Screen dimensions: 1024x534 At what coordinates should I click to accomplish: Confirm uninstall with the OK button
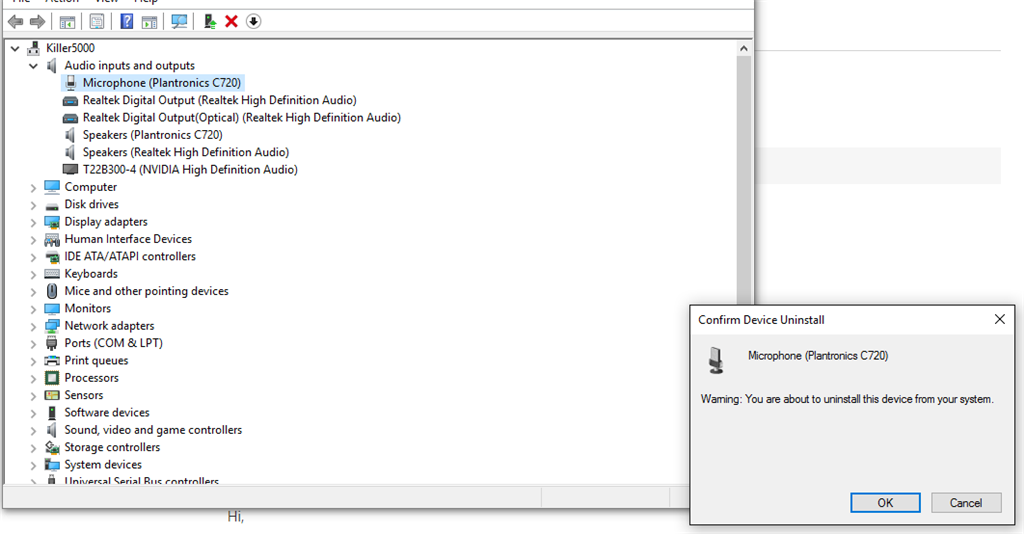[885, 503]
